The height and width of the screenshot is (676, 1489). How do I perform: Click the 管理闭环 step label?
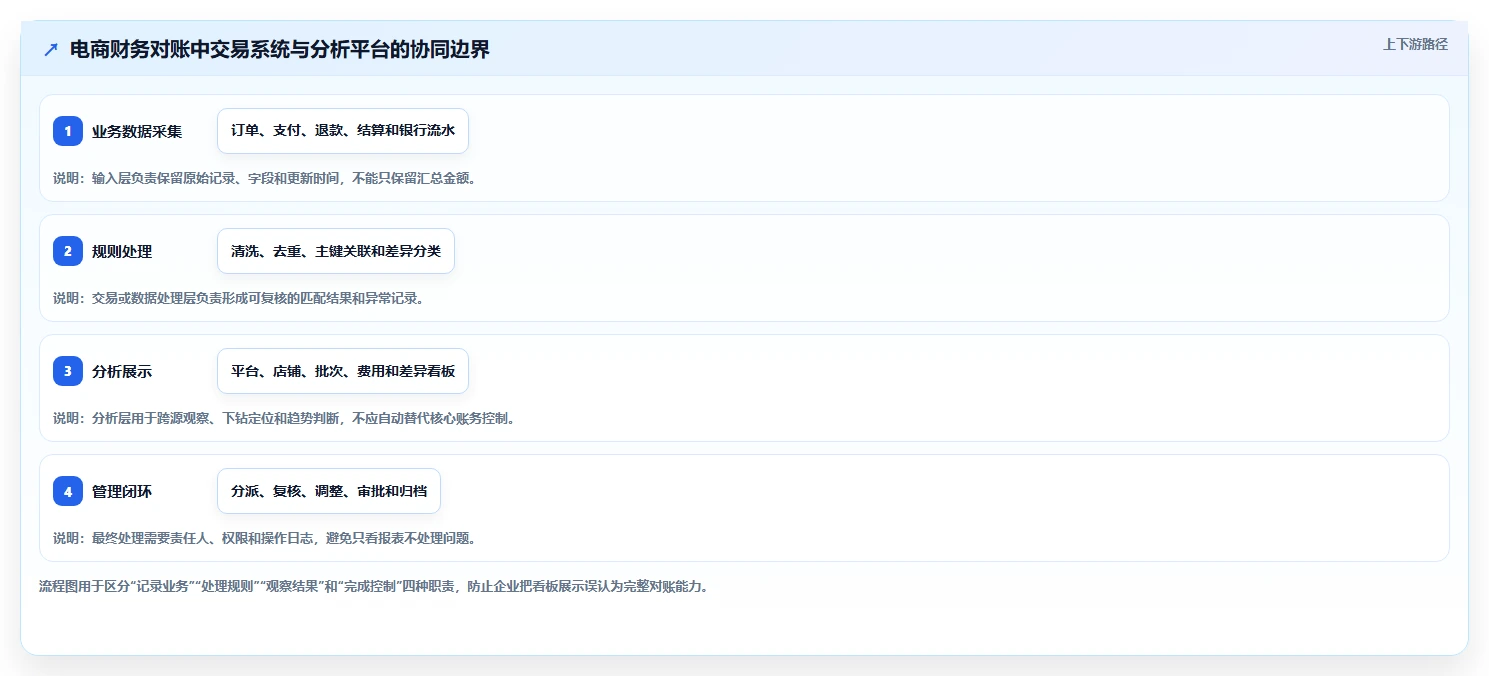[x=122, y=491]
